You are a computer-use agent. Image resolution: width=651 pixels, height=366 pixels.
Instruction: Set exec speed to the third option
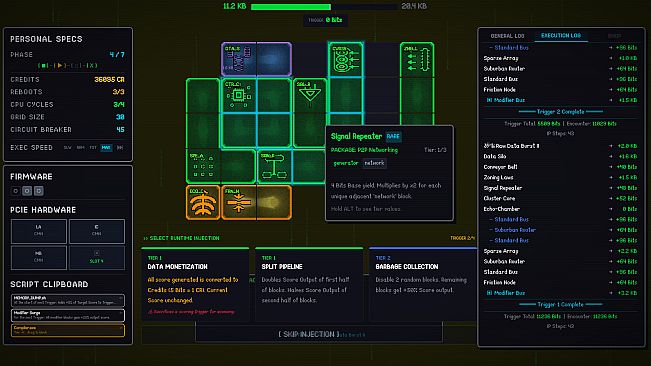point(93,148)
